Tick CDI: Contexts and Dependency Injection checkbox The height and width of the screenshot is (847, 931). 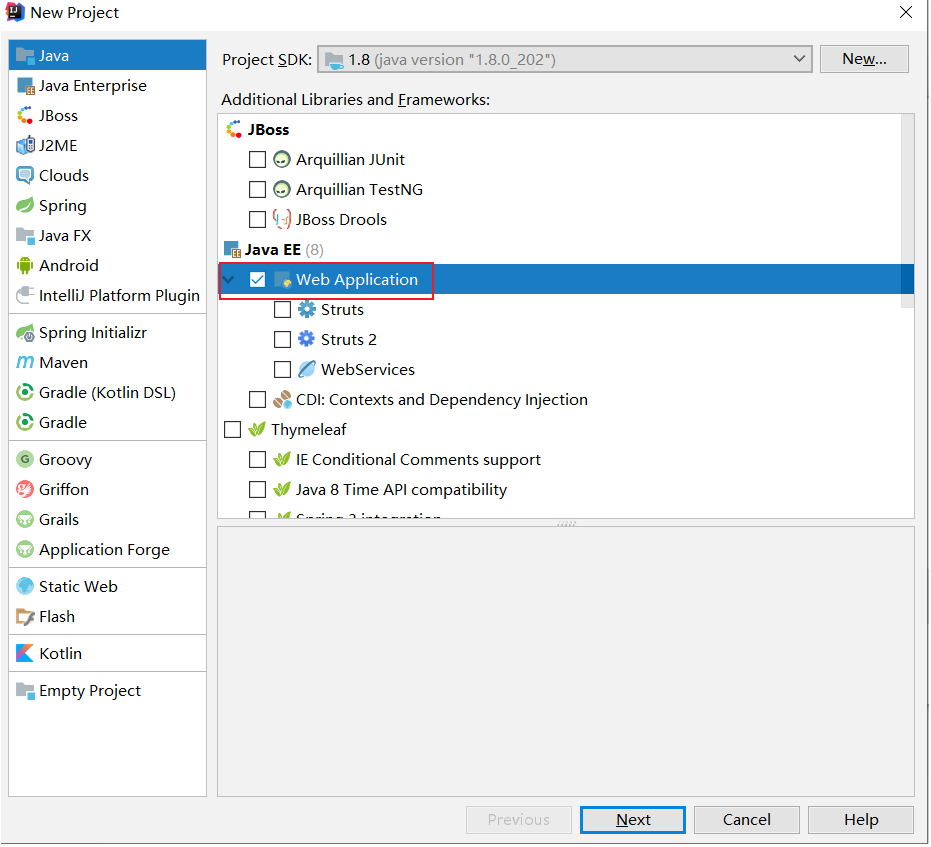point(258,400)
